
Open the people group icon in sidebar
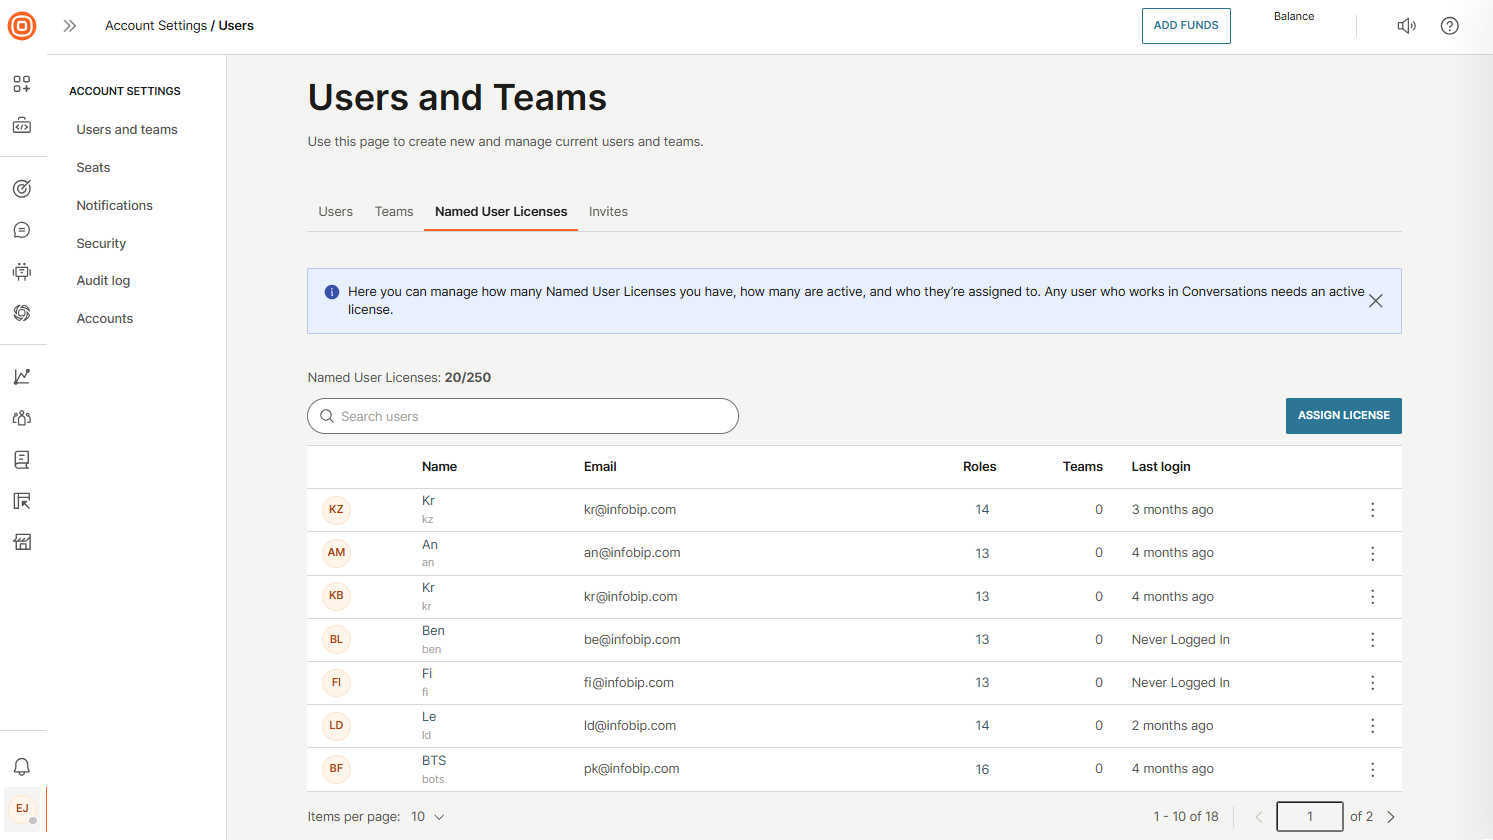pos(22,418)
